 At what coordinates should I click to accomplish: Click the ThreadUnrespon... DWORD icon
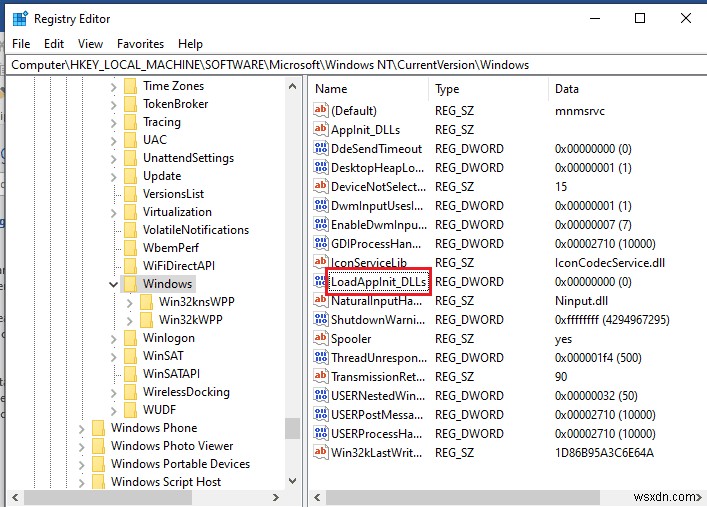(321, 357)
